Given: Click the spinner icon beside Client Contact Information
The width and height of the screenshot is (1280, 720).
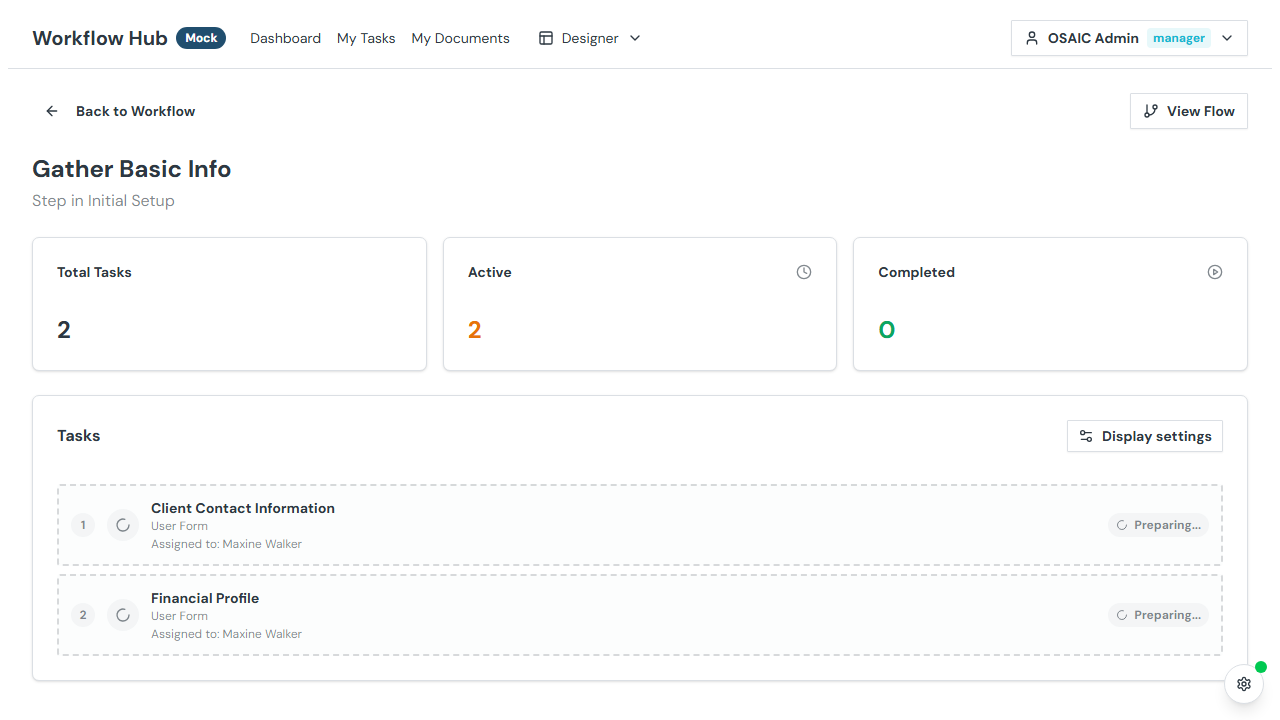Looking at the screenshot, I should (122, 524).
